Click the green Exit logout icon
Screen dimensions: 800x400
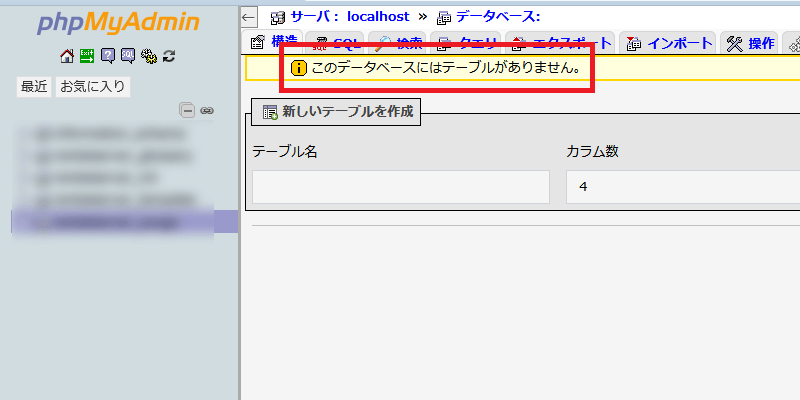pos(87,56)
